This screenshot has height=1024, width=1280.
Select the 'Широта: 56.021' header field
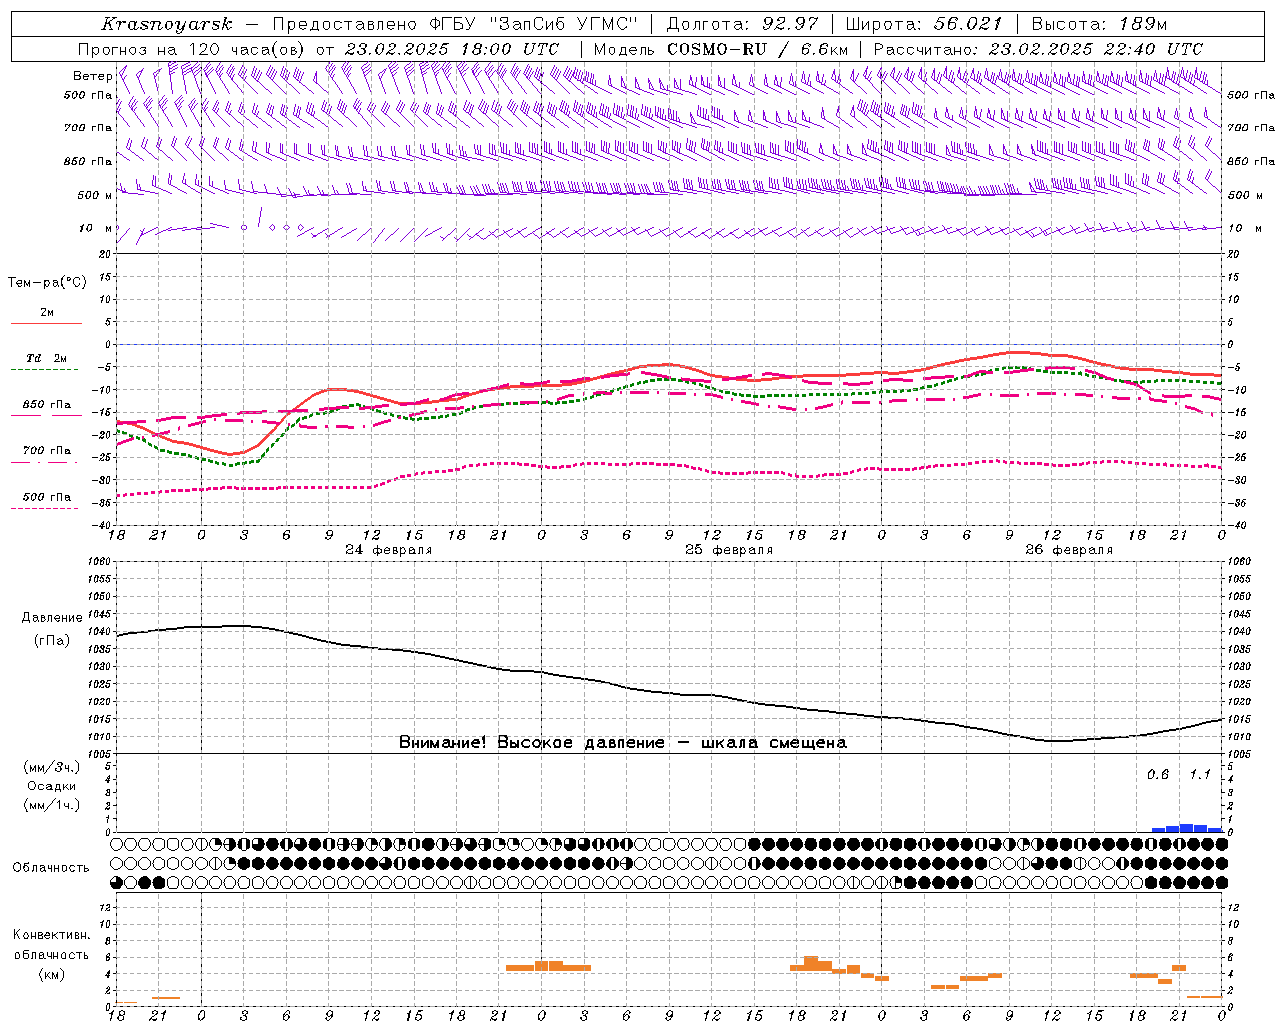point(923,24)
